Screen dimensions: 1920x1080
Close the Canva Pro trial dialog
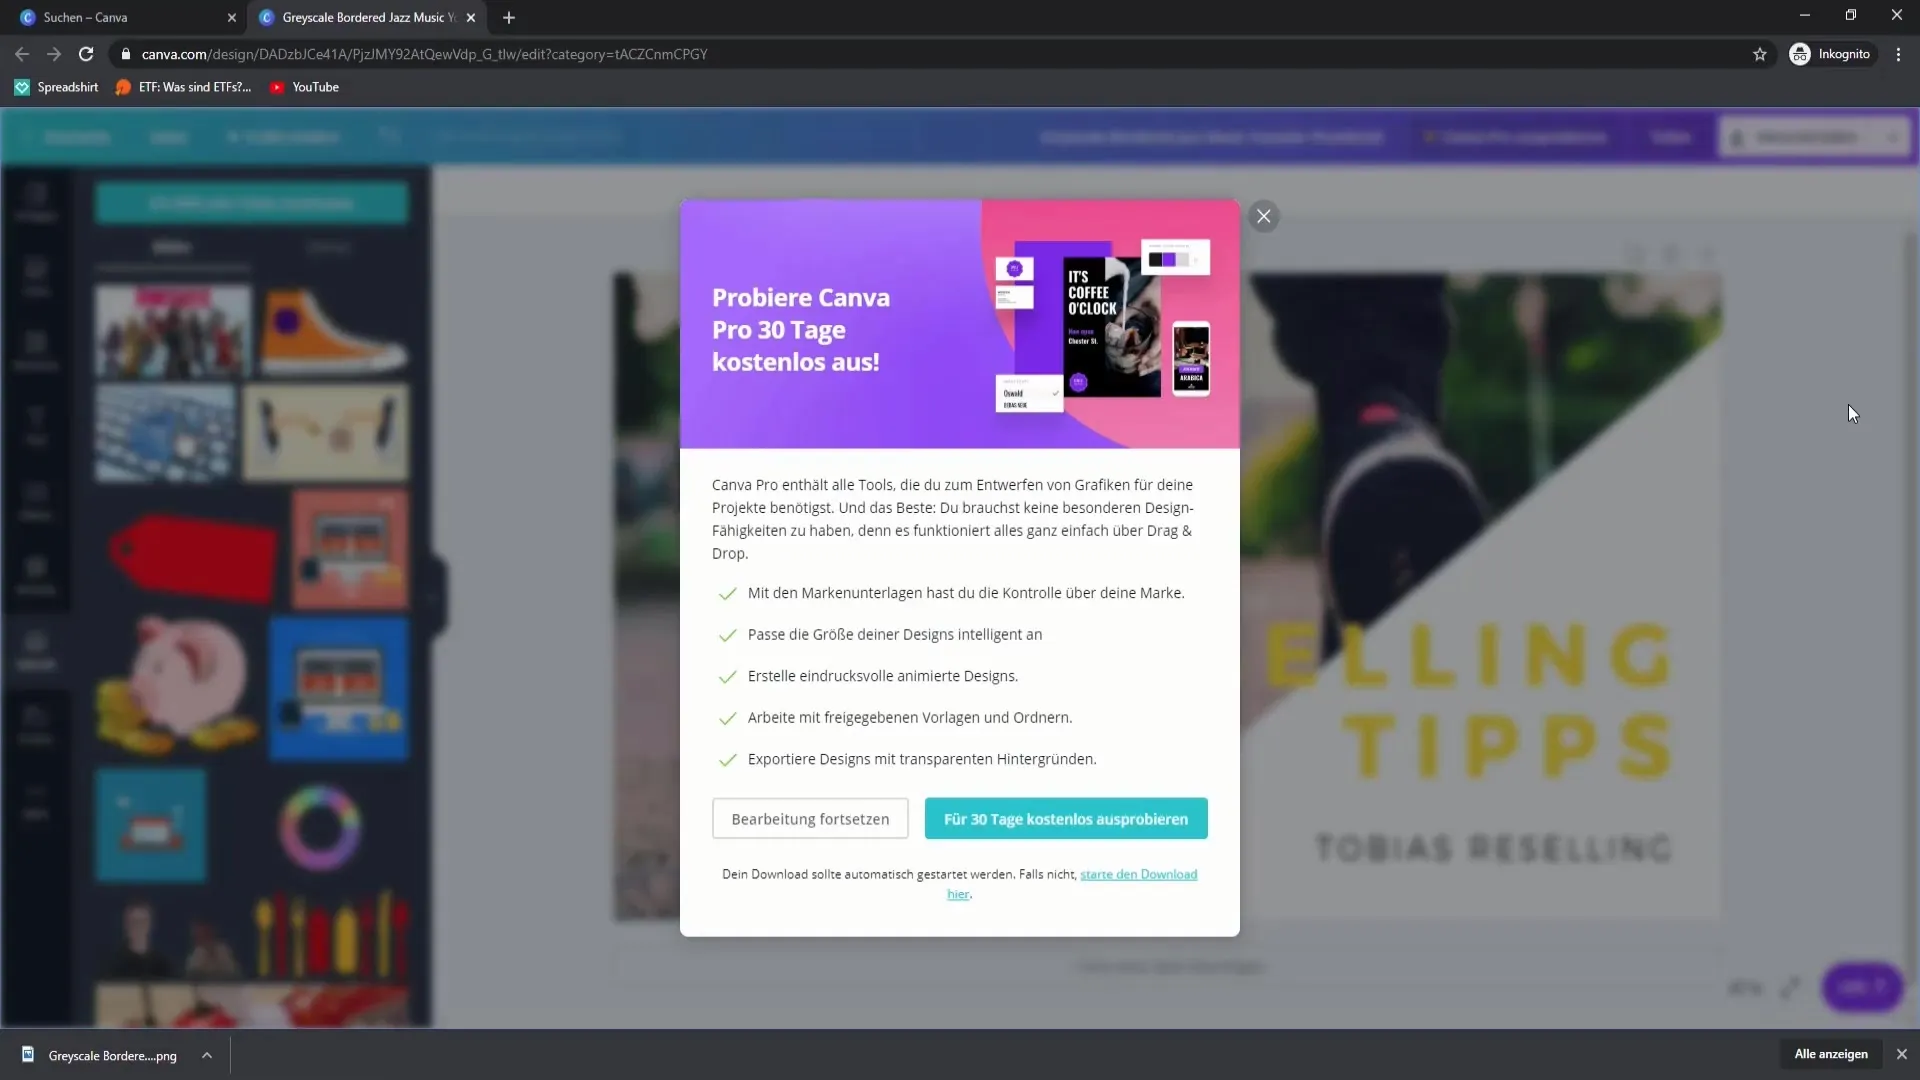point(1264,216)
